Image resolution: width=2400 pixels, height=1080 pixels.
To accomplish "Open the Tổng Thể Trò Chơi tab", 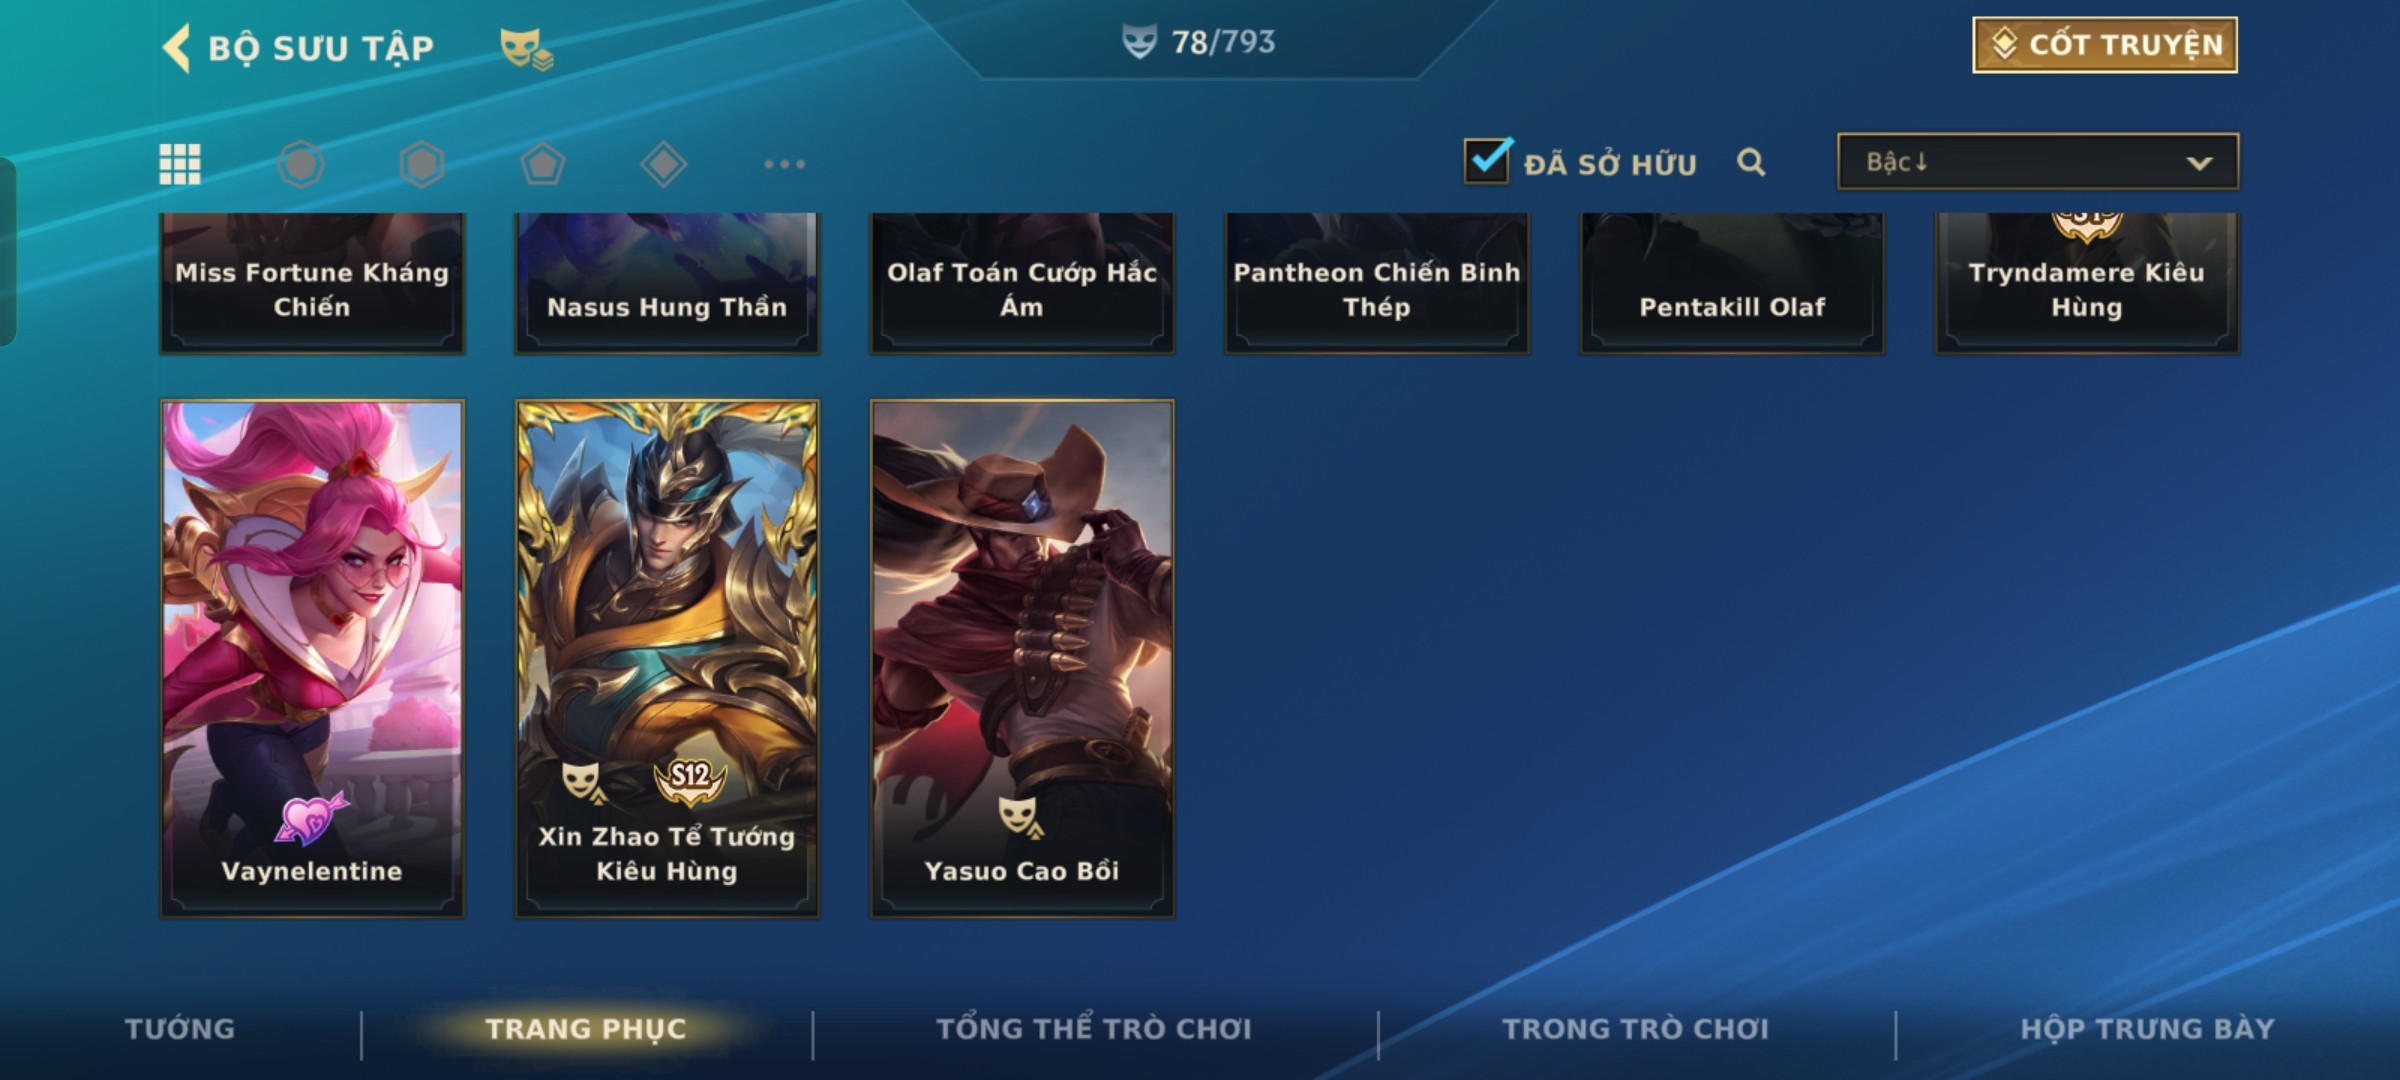I will coord(1094,1029).
